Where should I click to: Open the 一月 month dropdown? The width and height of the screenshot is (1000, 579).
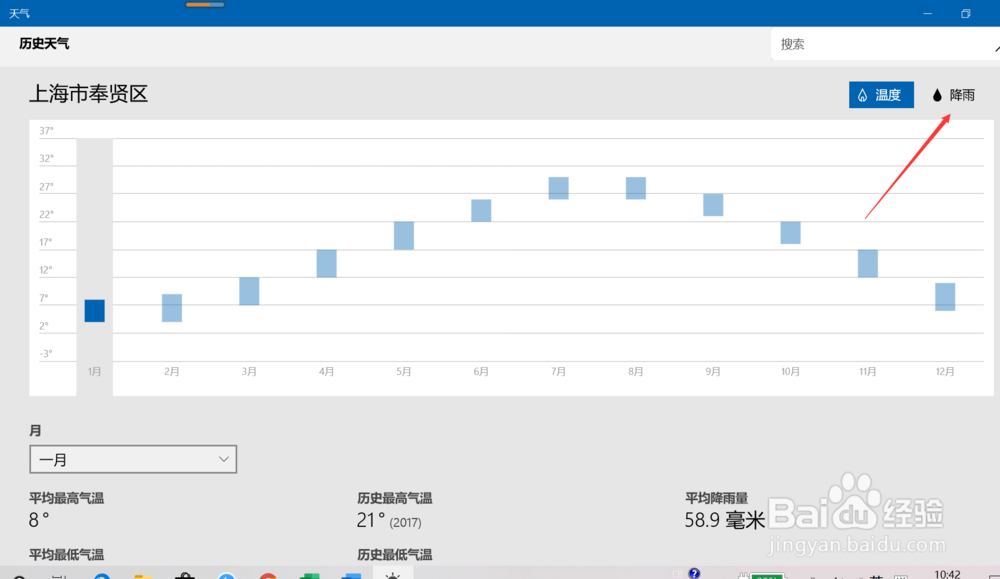133,458
